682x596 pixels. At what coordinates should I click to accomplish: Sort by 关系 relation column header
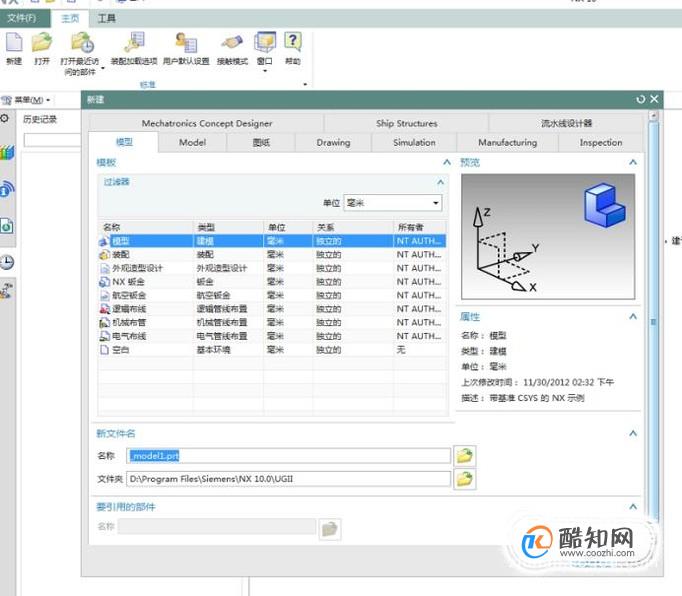tap(353, 227)
